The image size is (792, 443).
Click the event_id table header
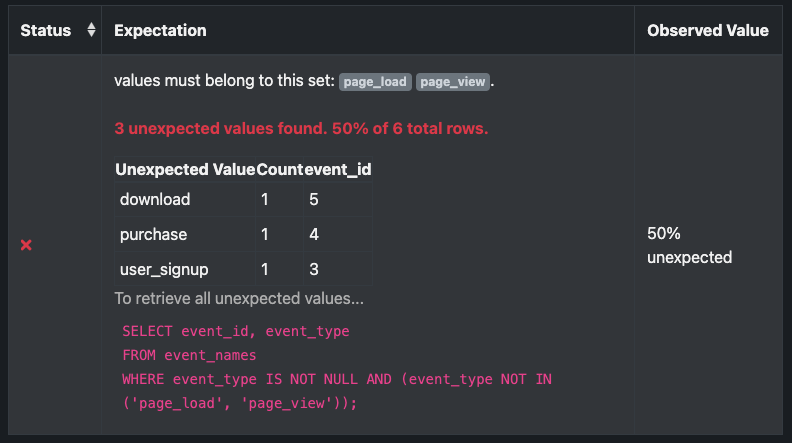coord(337,169)
